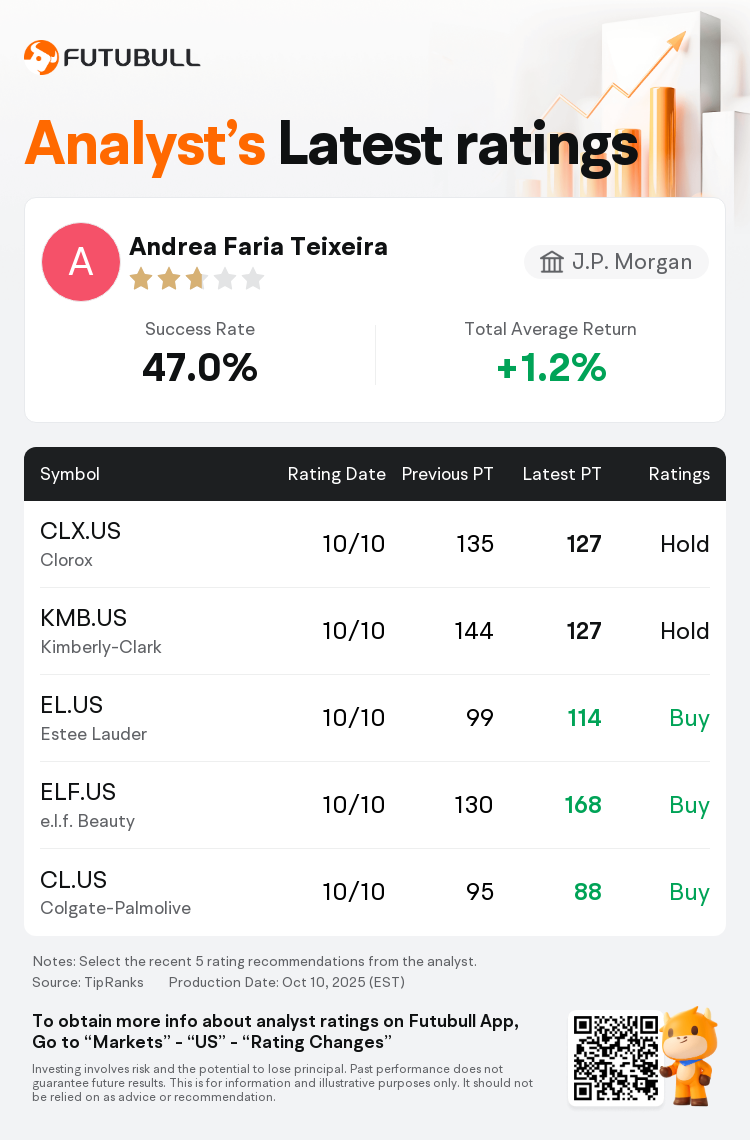750x1140 pixels.
Task: Click the red analyst avatar circle
Action: (x=81, y=262)
